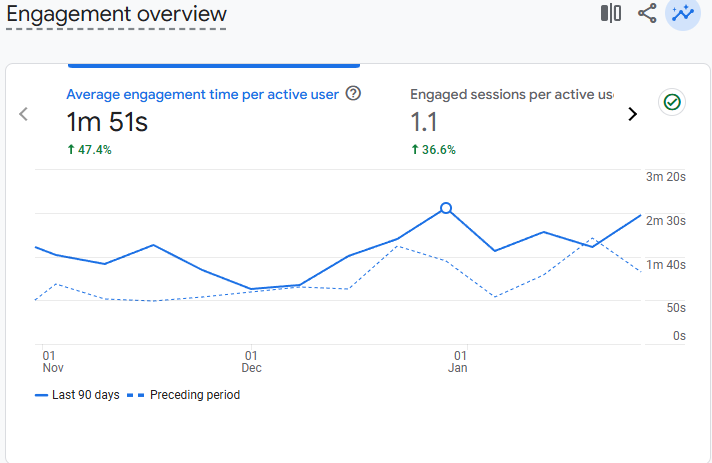This screenshot has width=712, height=463.
Task: Show next metrics with right chevron
Action: (x=632, y=114)
